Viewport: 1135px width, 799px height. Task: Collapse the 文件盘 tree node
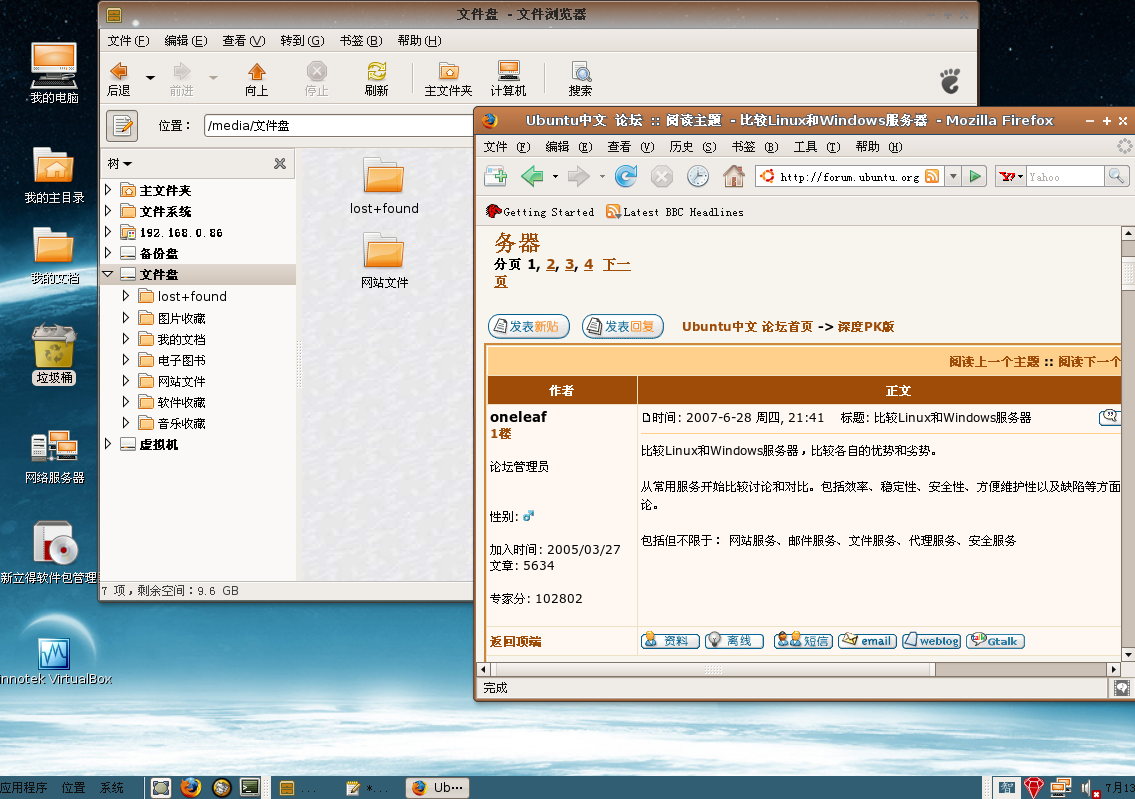[108, 274]
